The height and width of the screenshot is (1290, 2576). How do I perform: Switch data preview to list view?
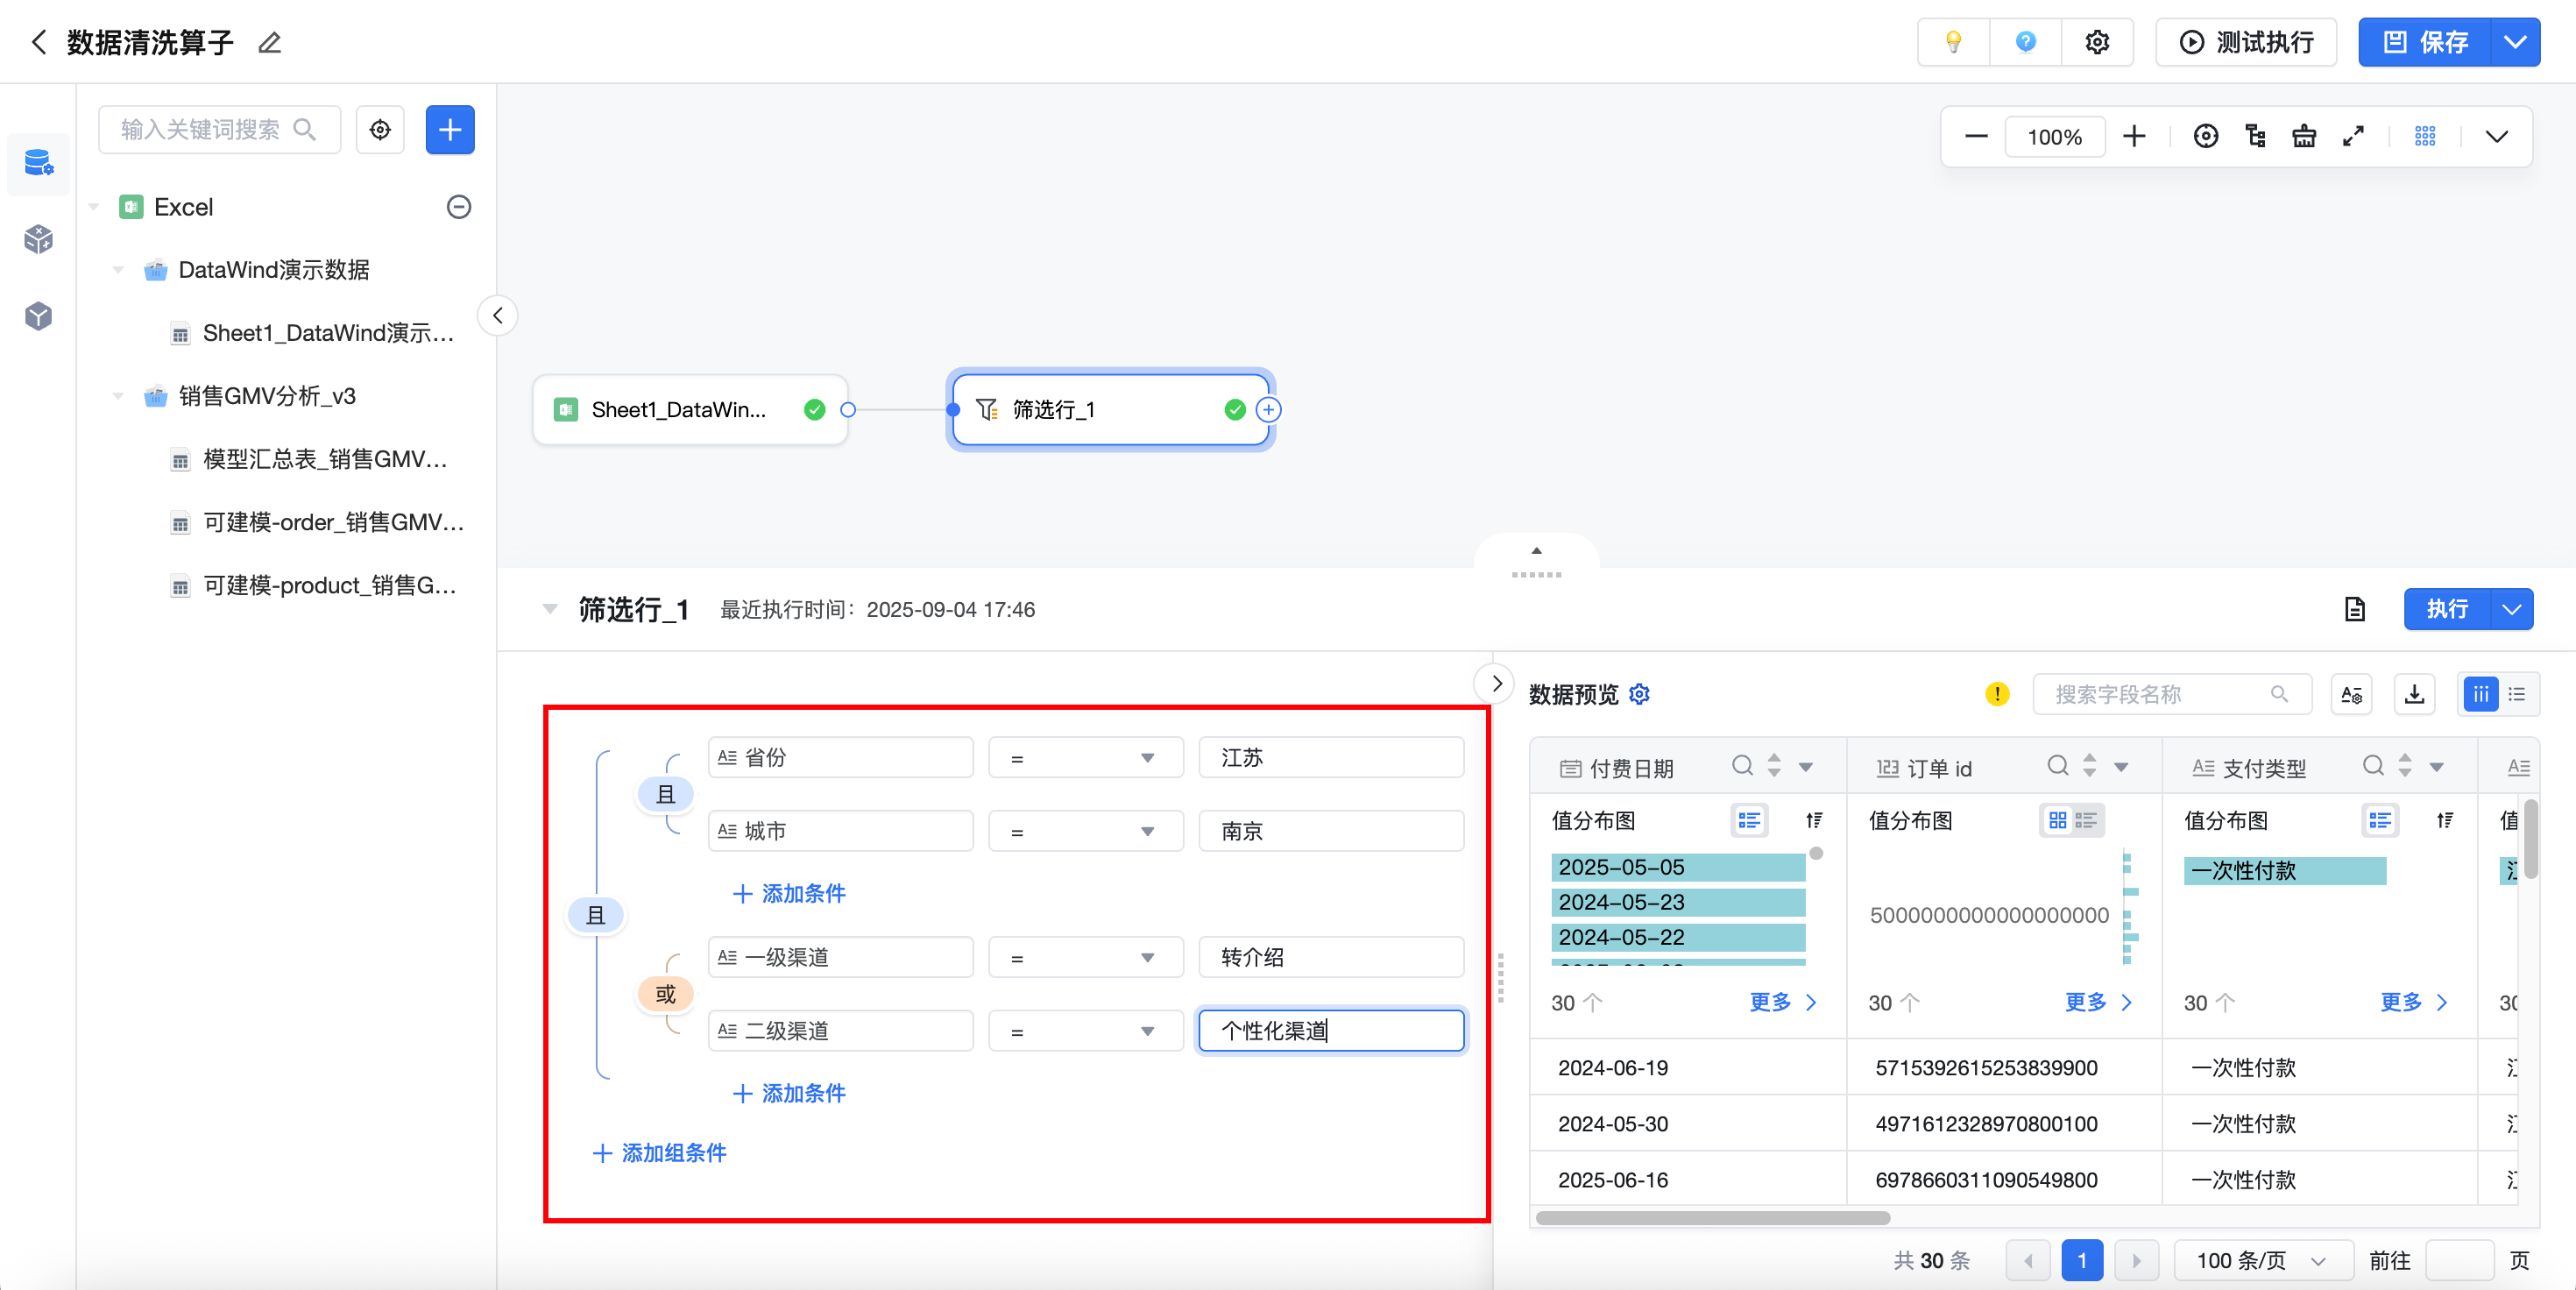click(2517, 694)
